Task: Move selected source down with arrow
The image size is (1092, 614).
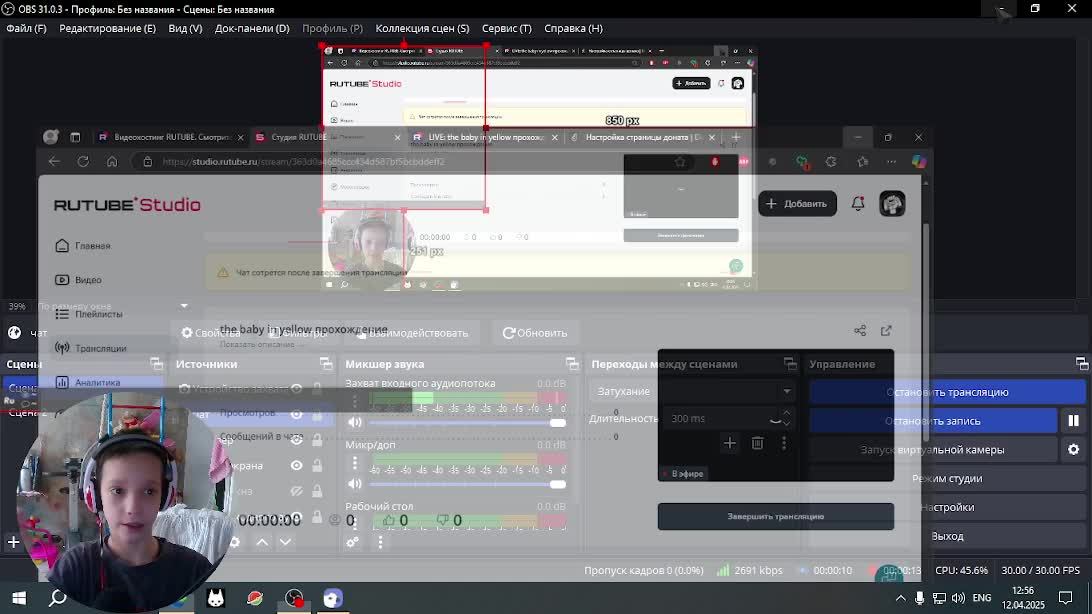Action: pos(286,542)
